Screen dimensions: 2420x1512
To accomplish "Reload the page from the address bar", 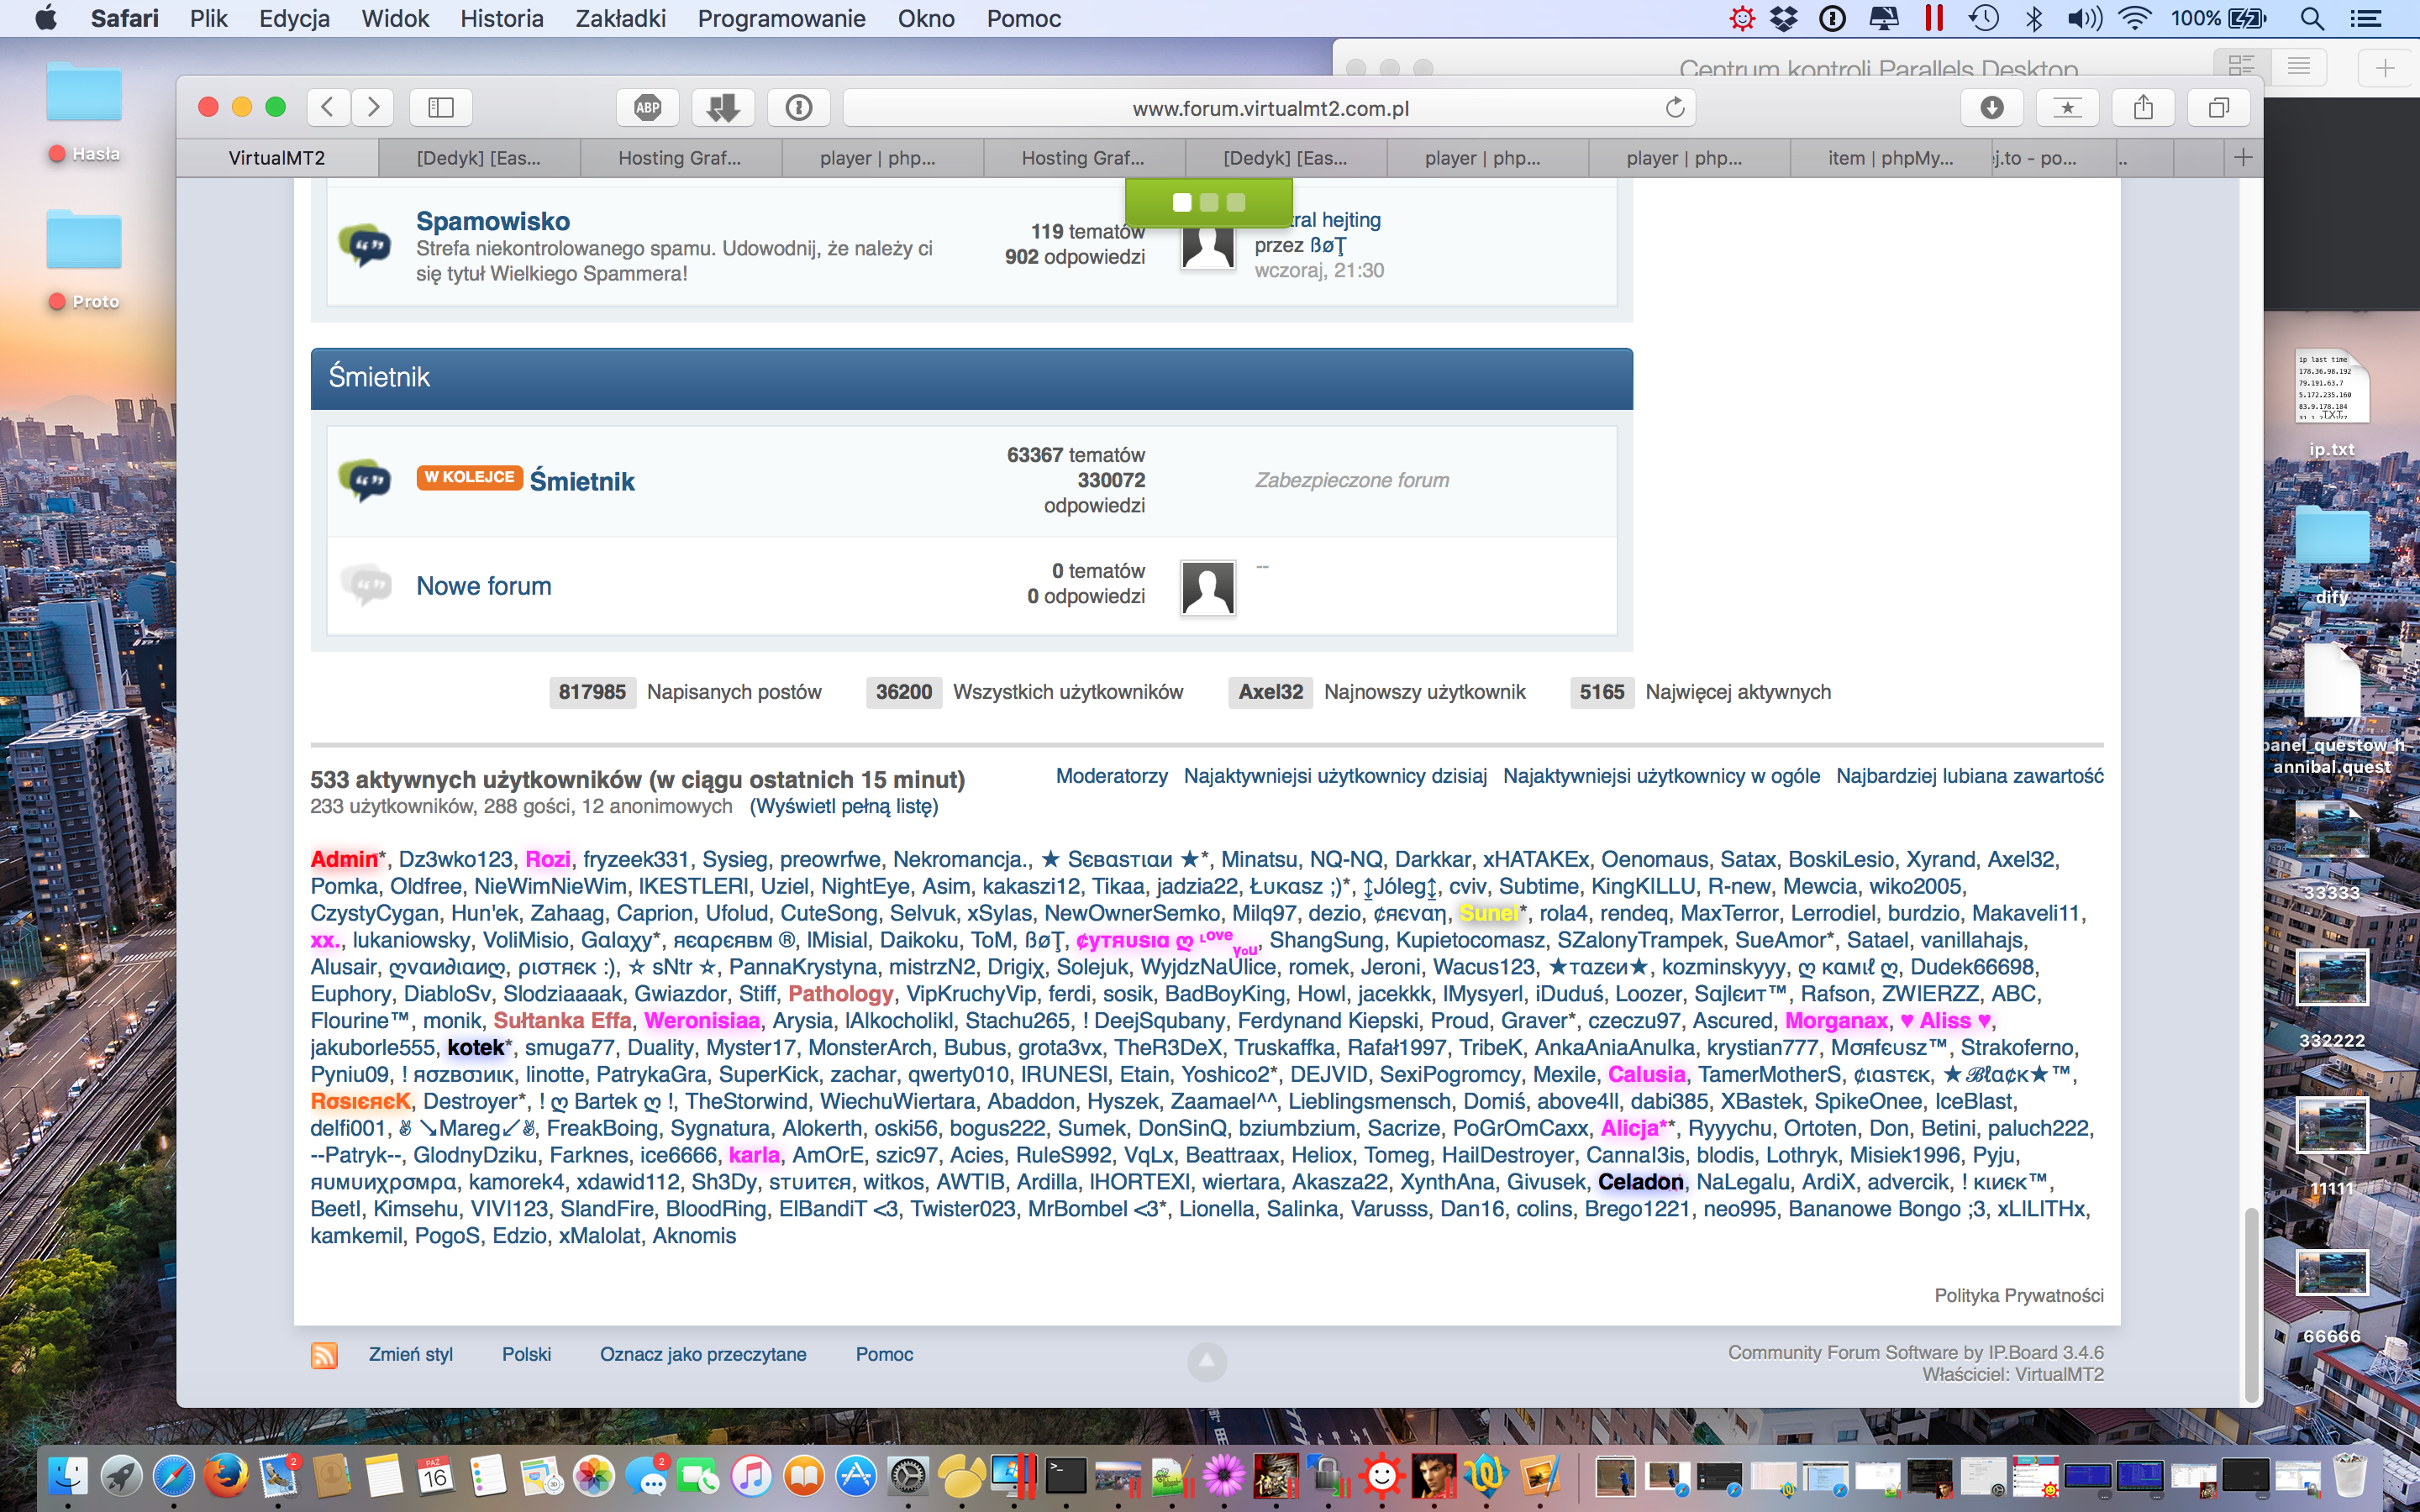I will coord(1675,107).
